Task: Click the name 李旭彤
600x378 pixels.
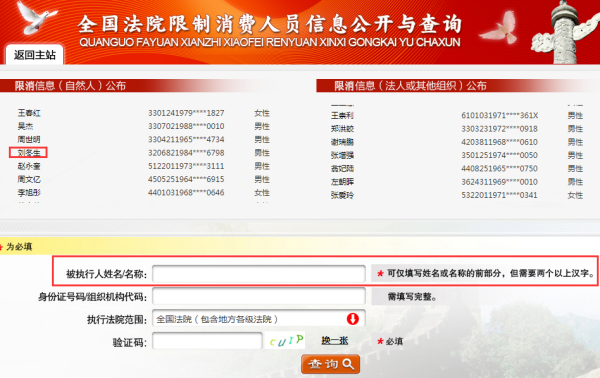Action: pos(29,192)
